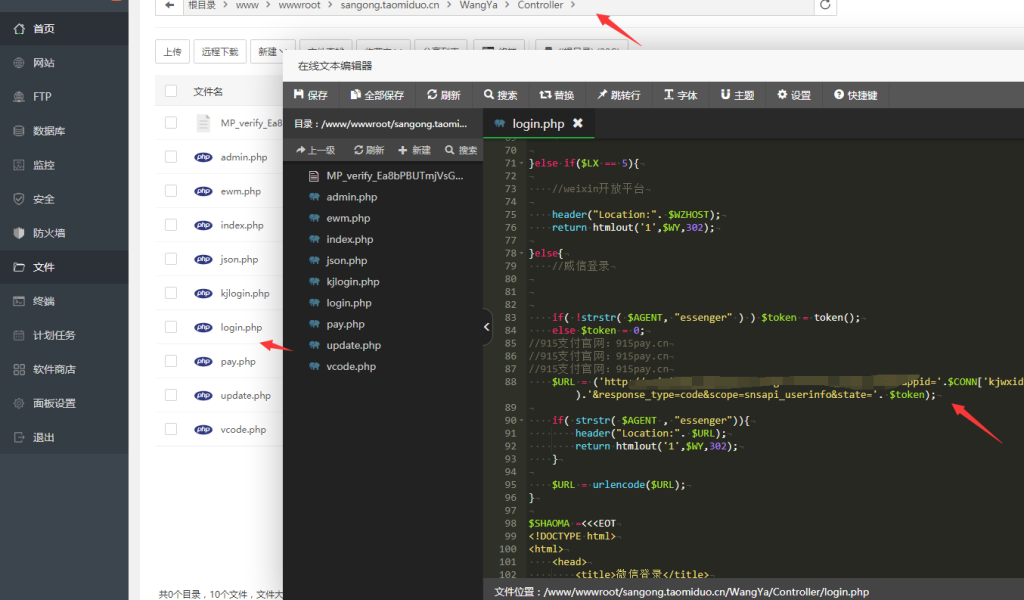The height and width of the screenshot is (600, 1024).
Task: Open 终端 in the left sidebar menu
Action: pyautogui.click(x=44, y=301)
